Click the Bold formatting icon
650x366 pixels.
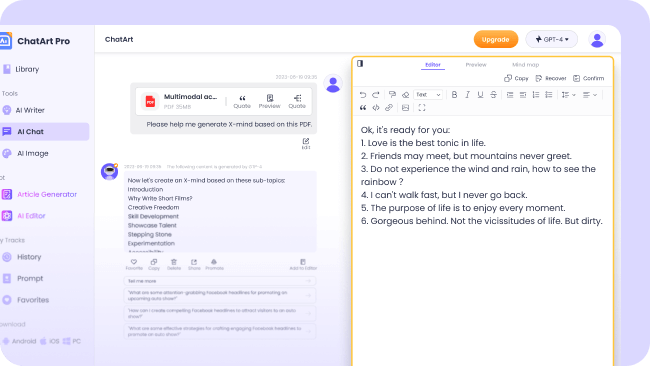tap(454, 95)
